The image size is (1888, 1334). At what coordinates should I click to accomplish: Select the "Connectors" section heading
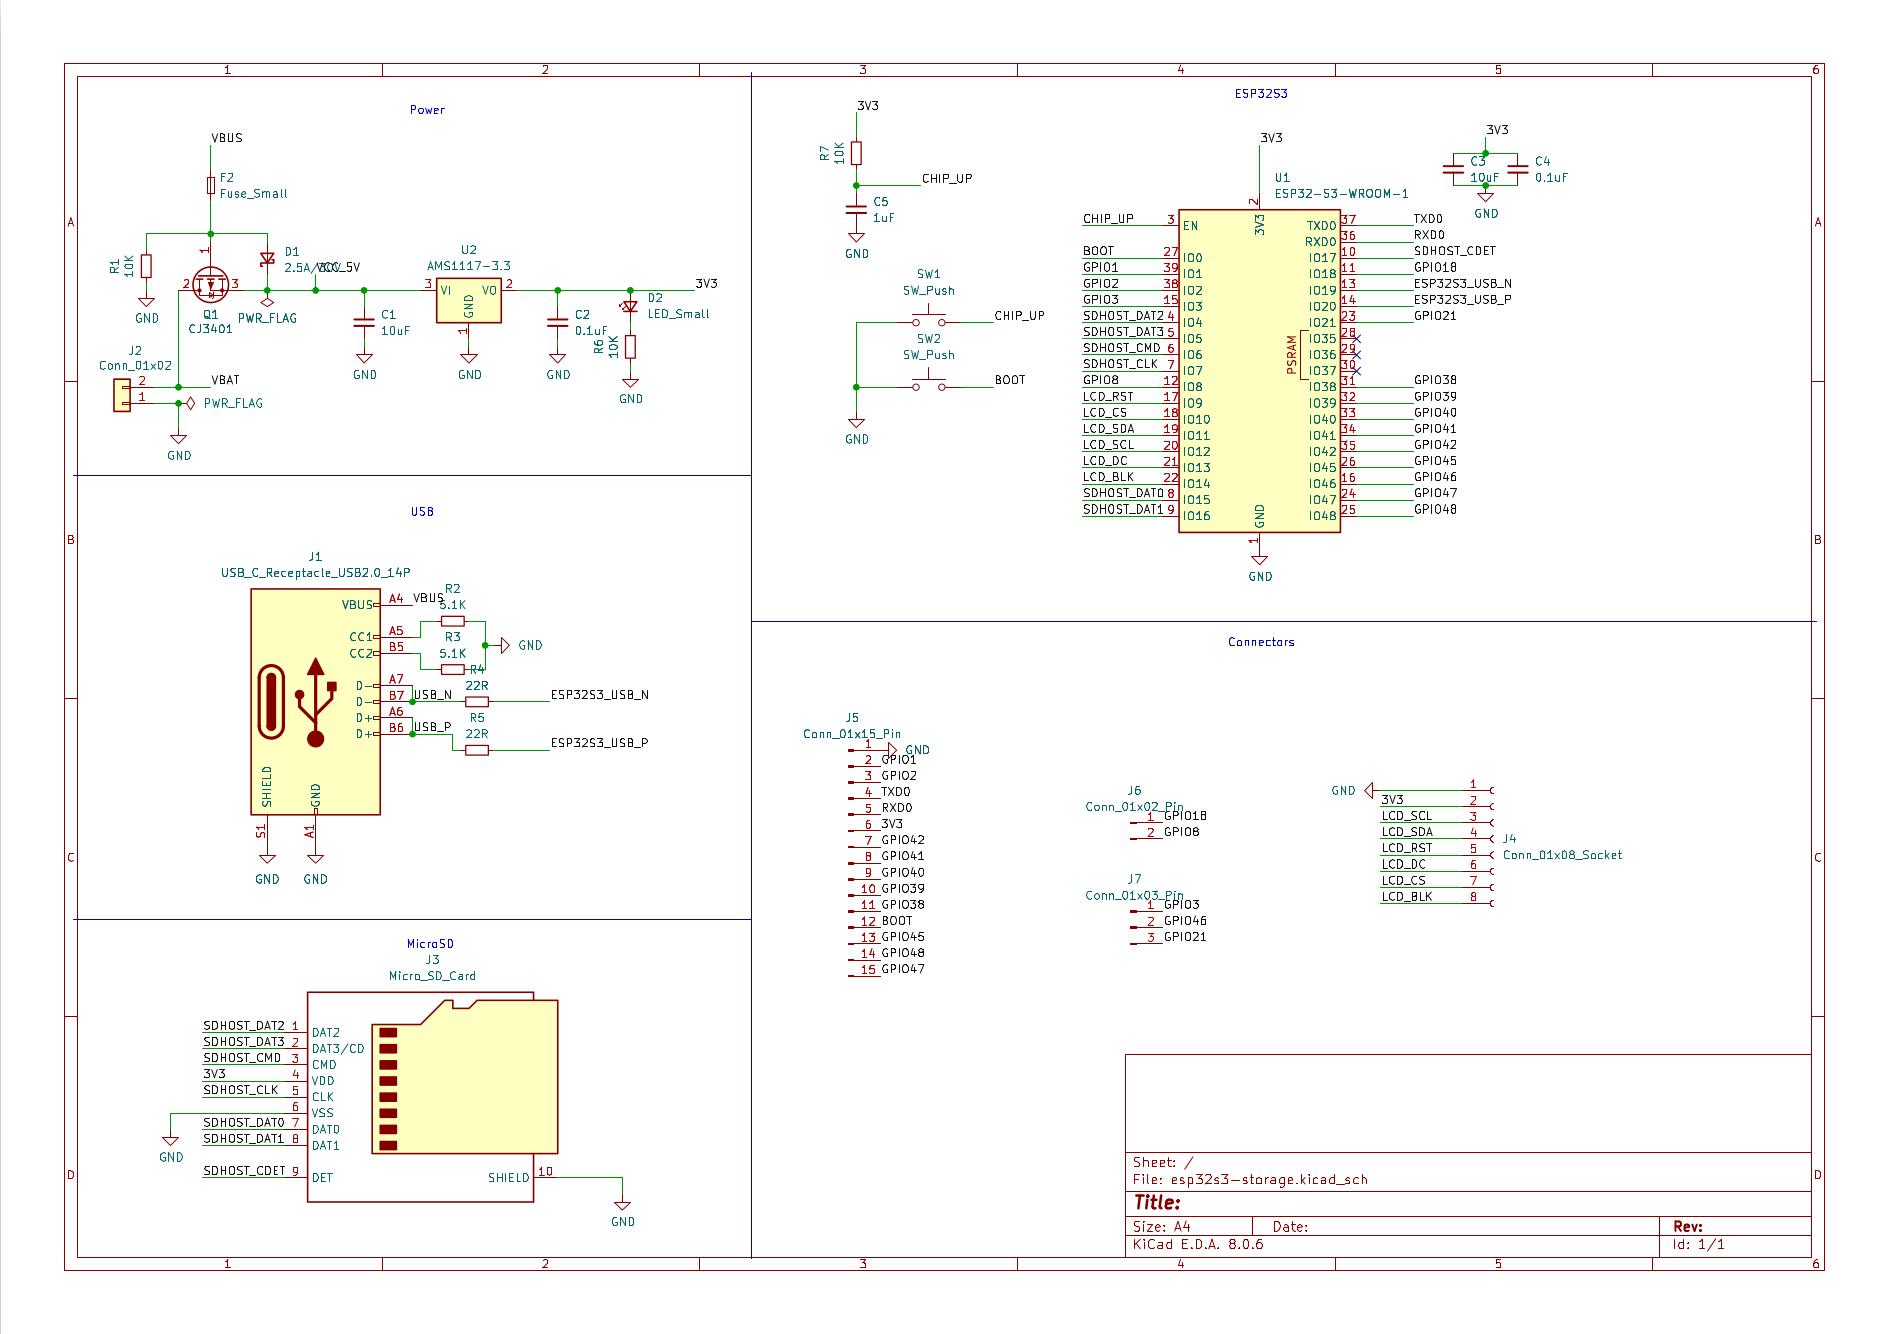point(1260,642)
